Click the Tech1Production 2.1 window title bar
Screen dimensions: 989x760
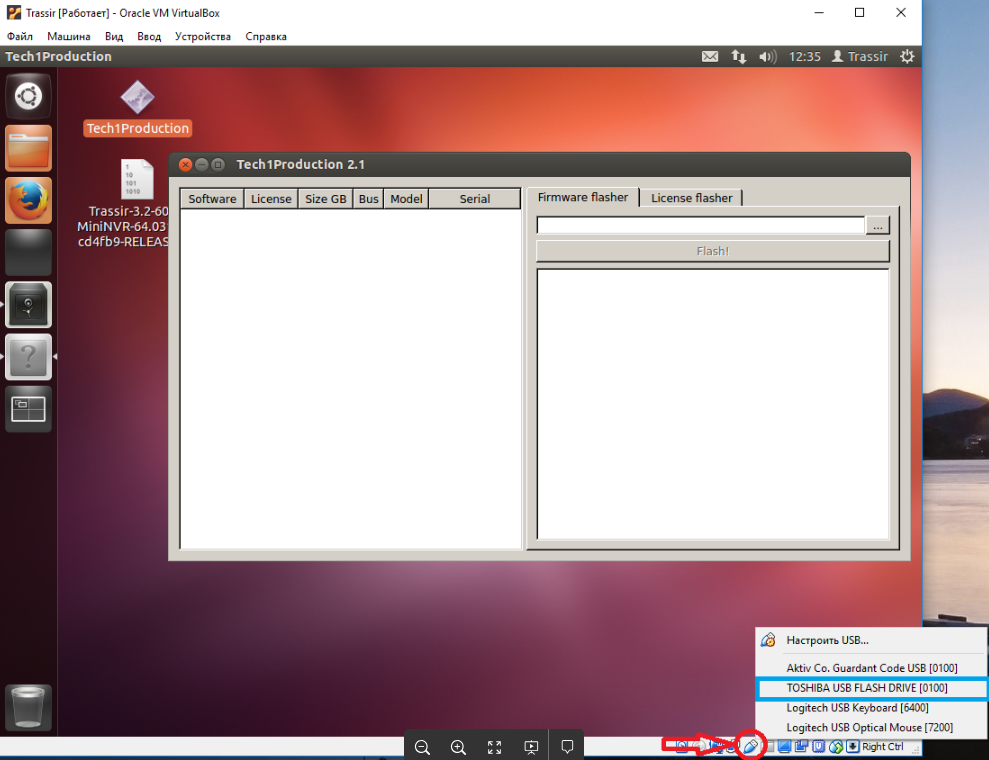tap(539, 165)
